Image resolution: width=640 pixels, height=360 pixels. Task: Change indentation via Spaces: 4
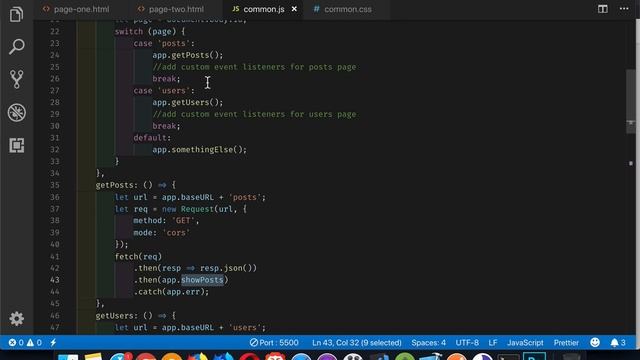click(x=429, y=342)
